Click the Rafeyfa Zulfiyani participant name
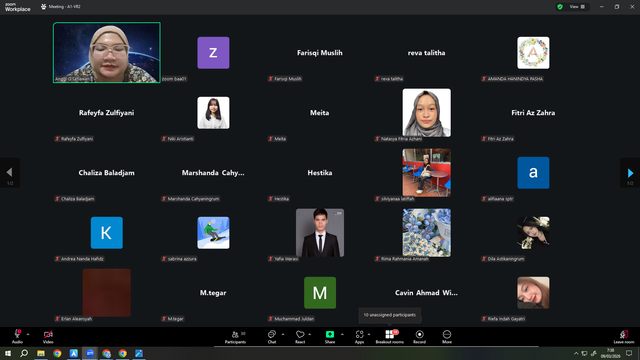Image resolution: width=640 pixels, height=360 pixels. [107, 113]
